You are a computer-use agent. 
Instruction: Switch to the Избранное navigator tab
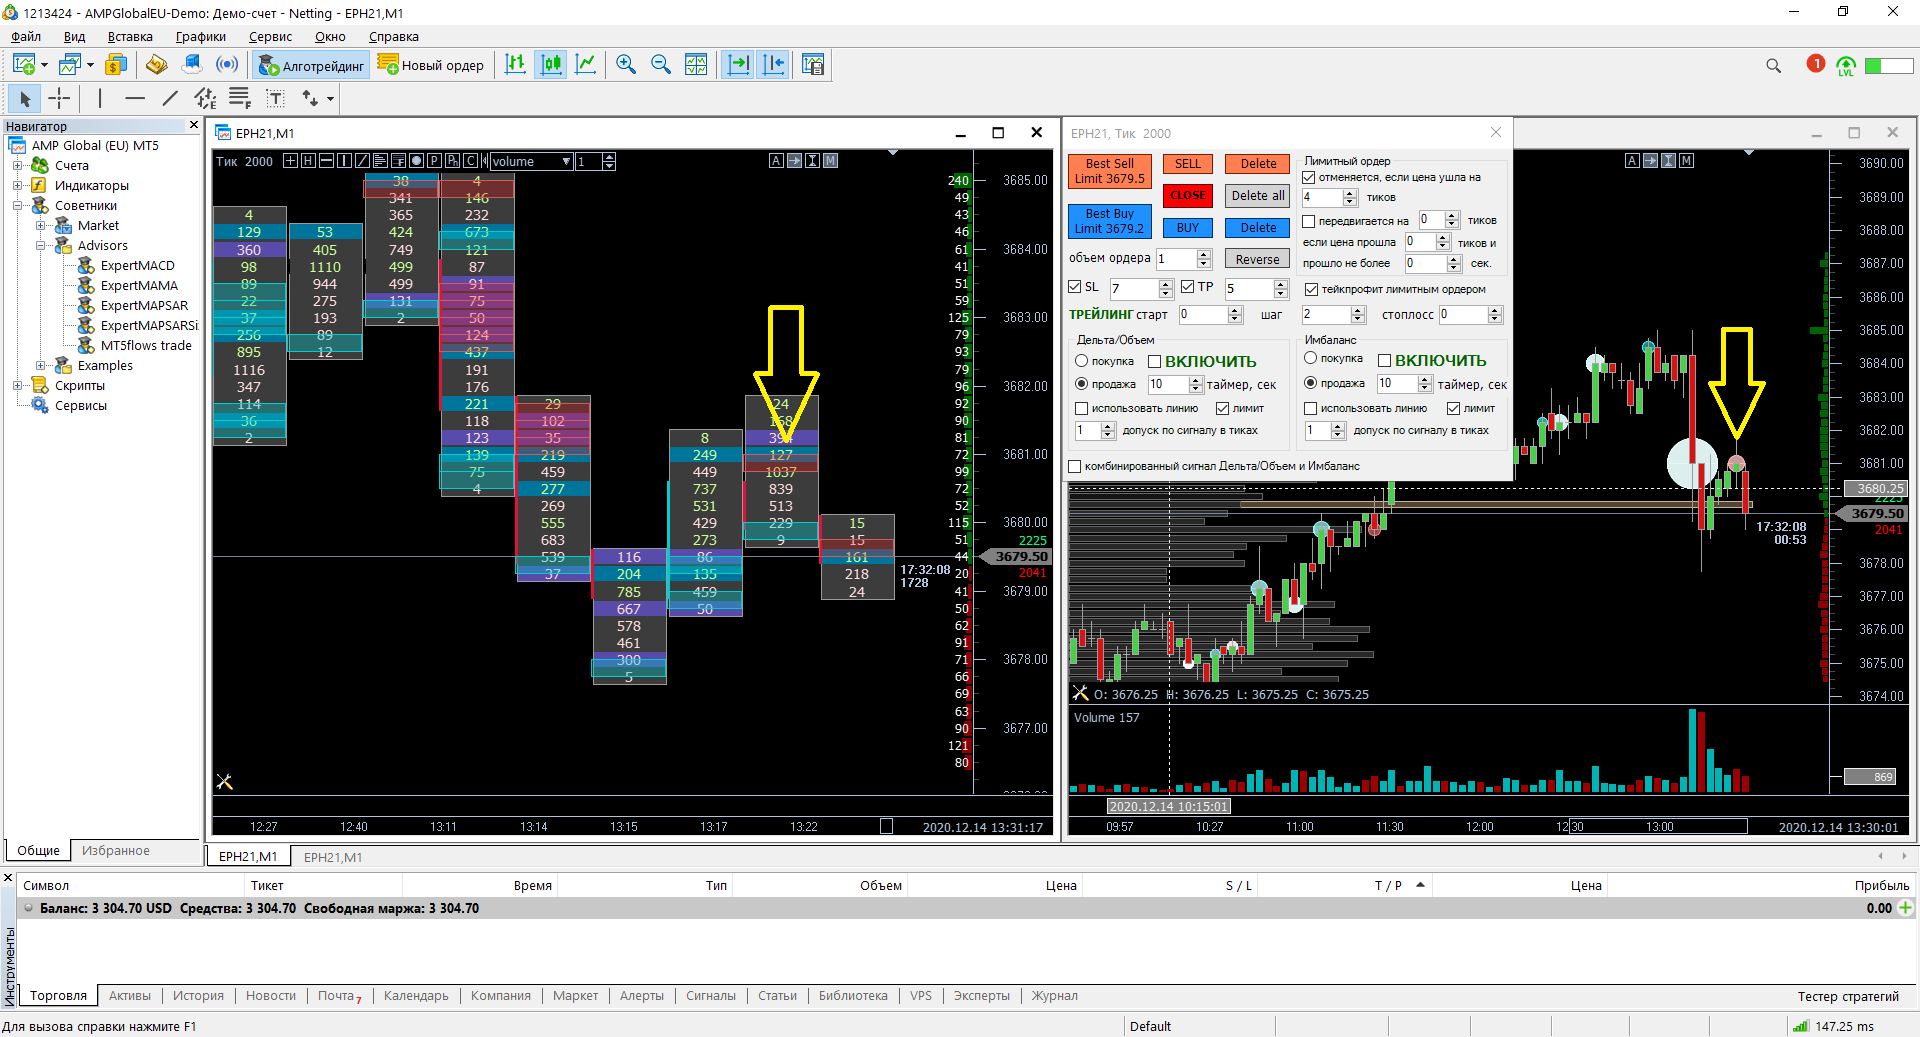(116, 851)
